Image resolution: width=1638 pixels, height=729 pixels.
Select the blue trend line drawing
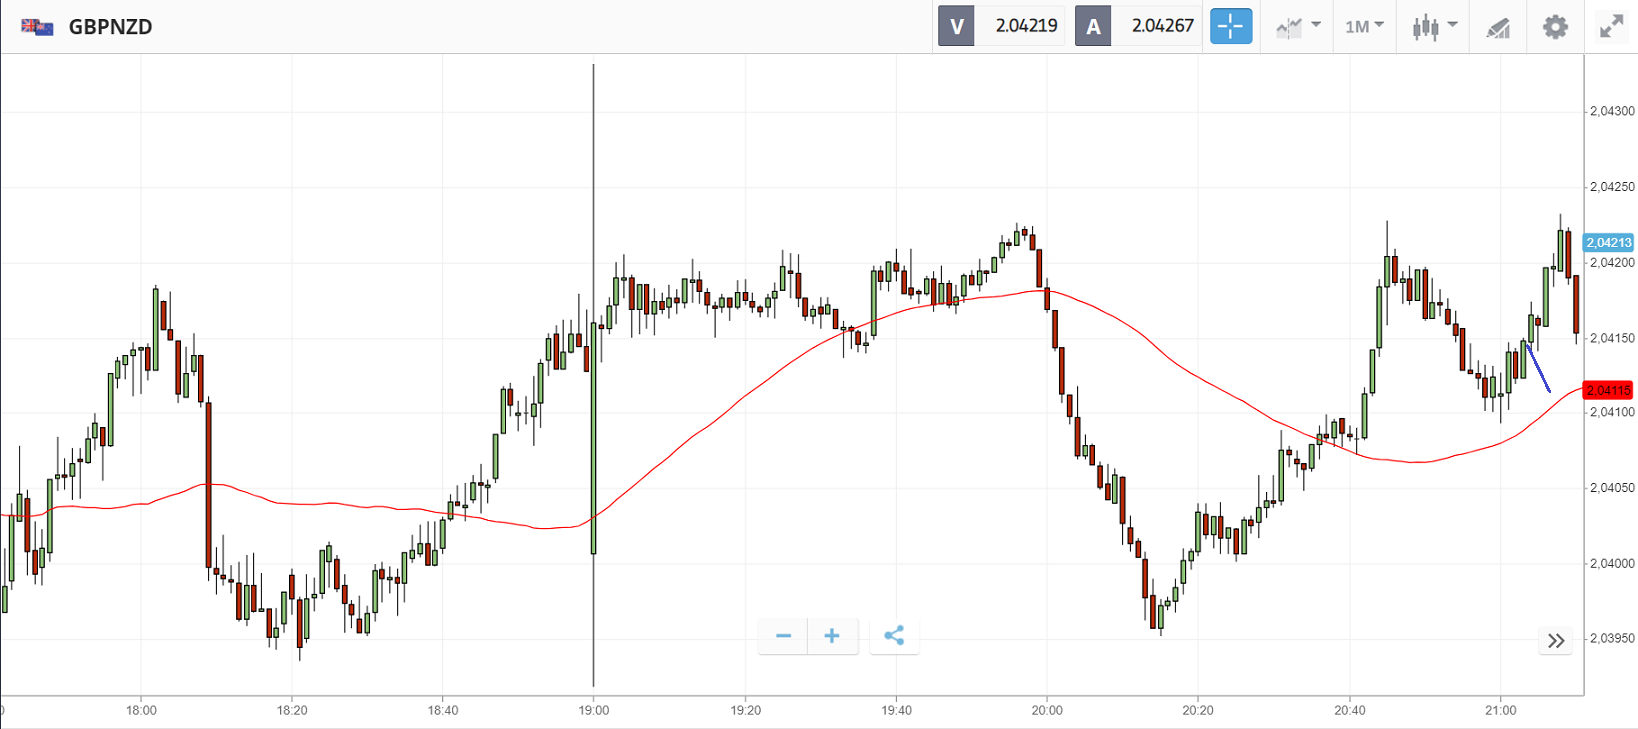point(1539,369)
